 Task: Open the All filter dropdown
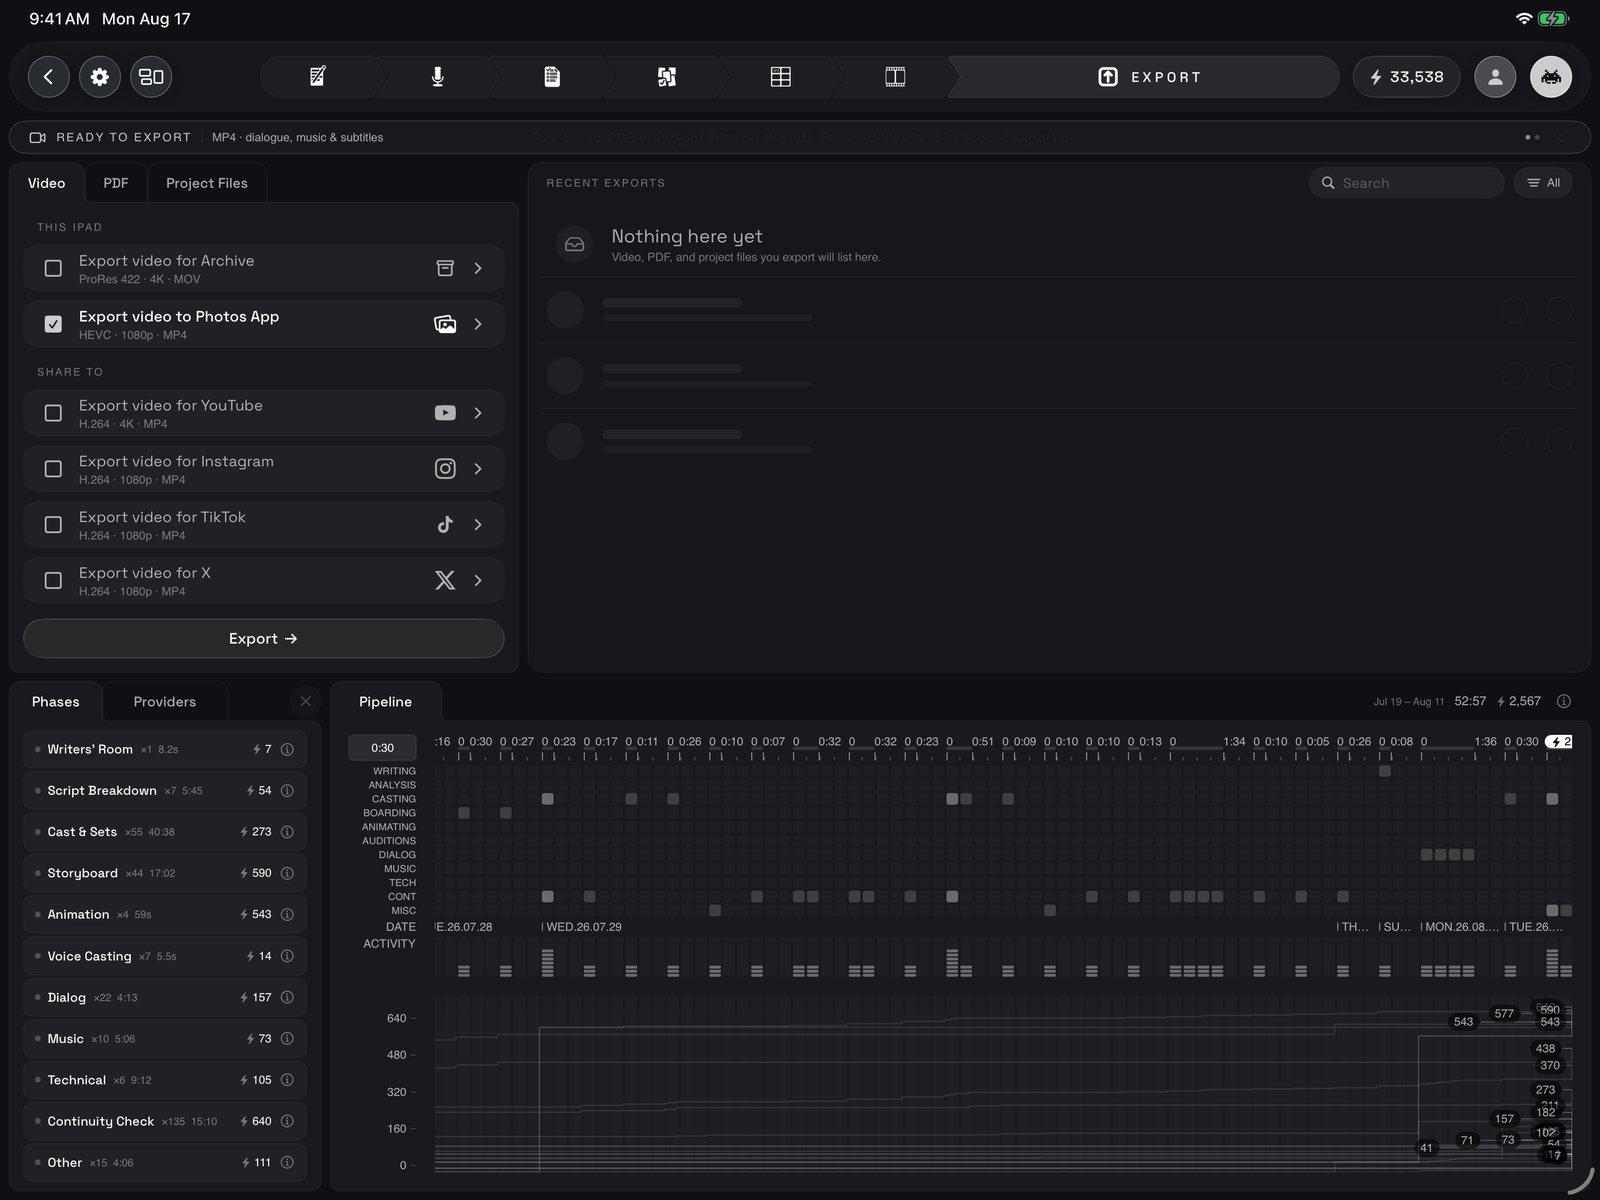(x=1543, y=183)
